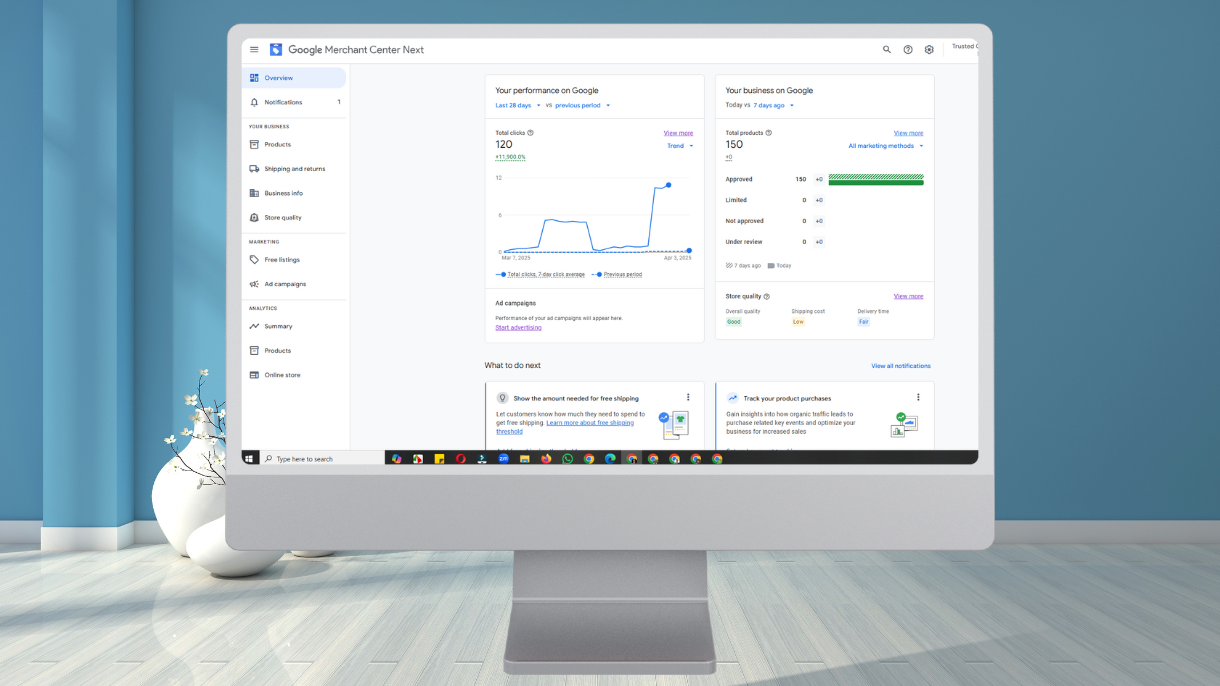Viewport: 1220px width, 686px height.
Task: Open Store quality in the sidebar
Action: coord(282,218)
